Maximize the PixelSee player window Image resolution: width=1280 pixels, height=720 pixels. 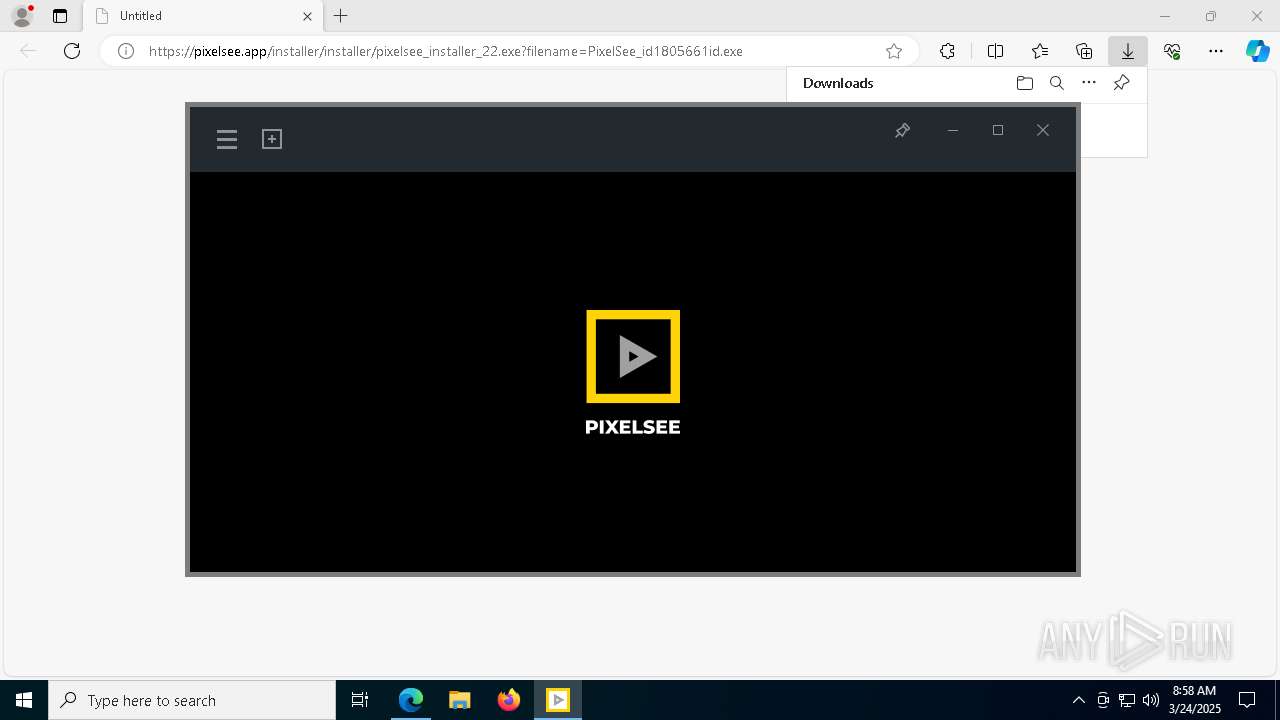(998, 130)
